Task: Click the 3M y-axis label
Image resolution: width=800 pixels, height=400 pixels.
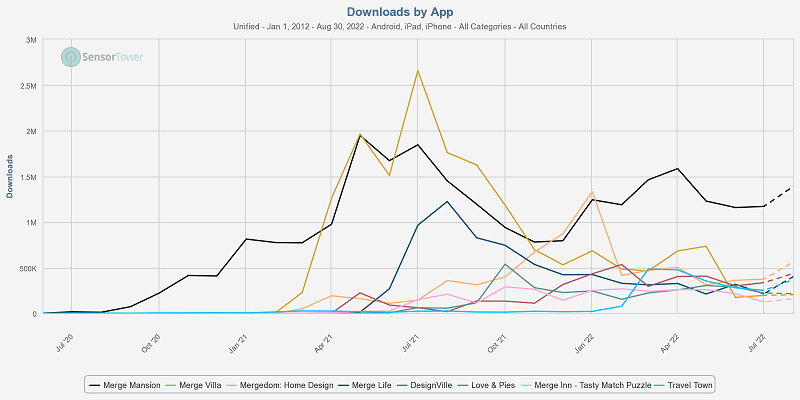Action: click(x=31, y=40)
